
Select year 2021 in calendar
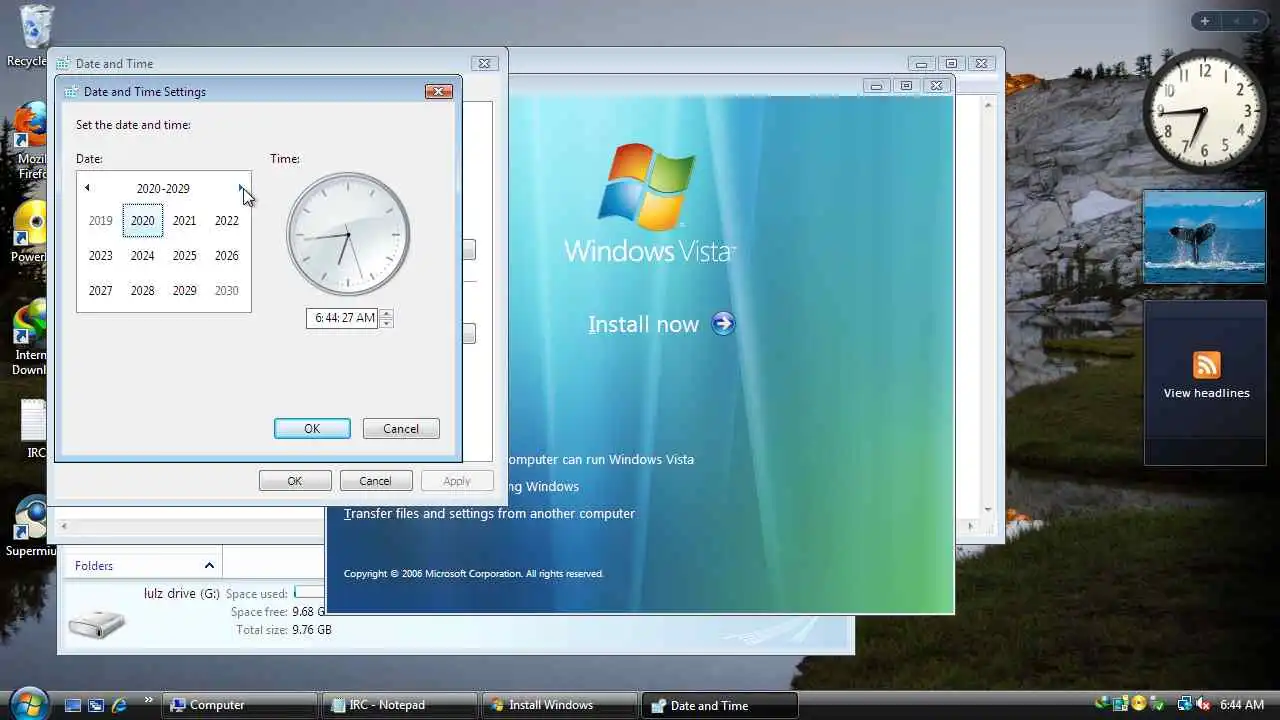(185, 221)
